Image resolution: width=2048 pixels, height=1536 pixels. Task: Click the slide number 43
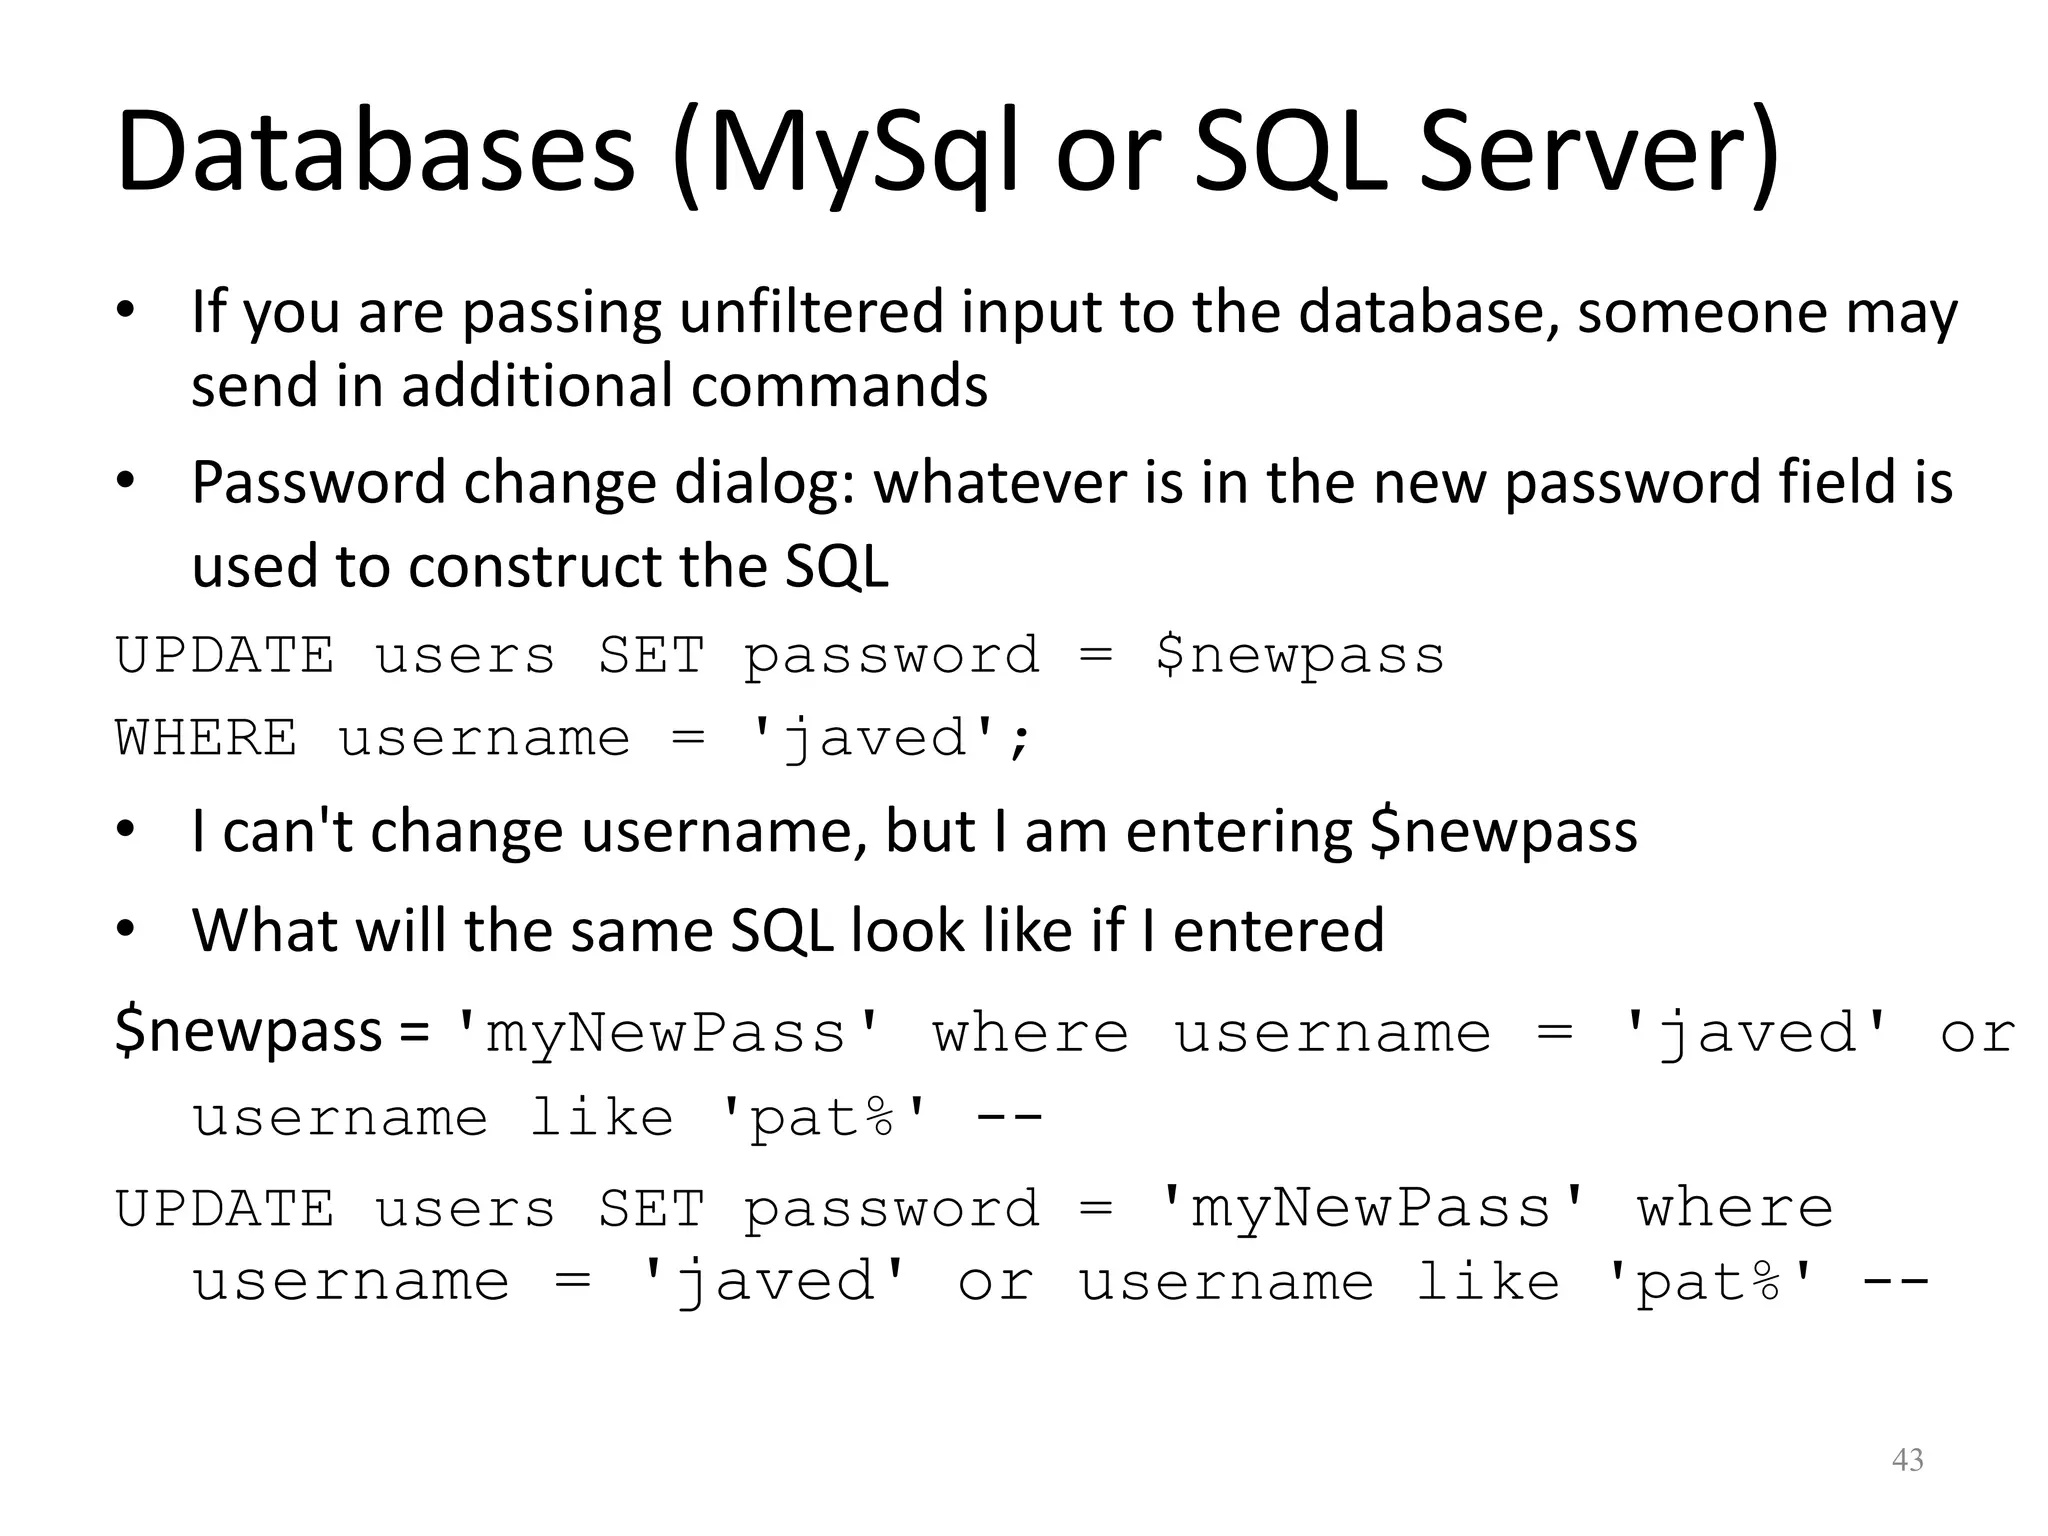1907,1460
